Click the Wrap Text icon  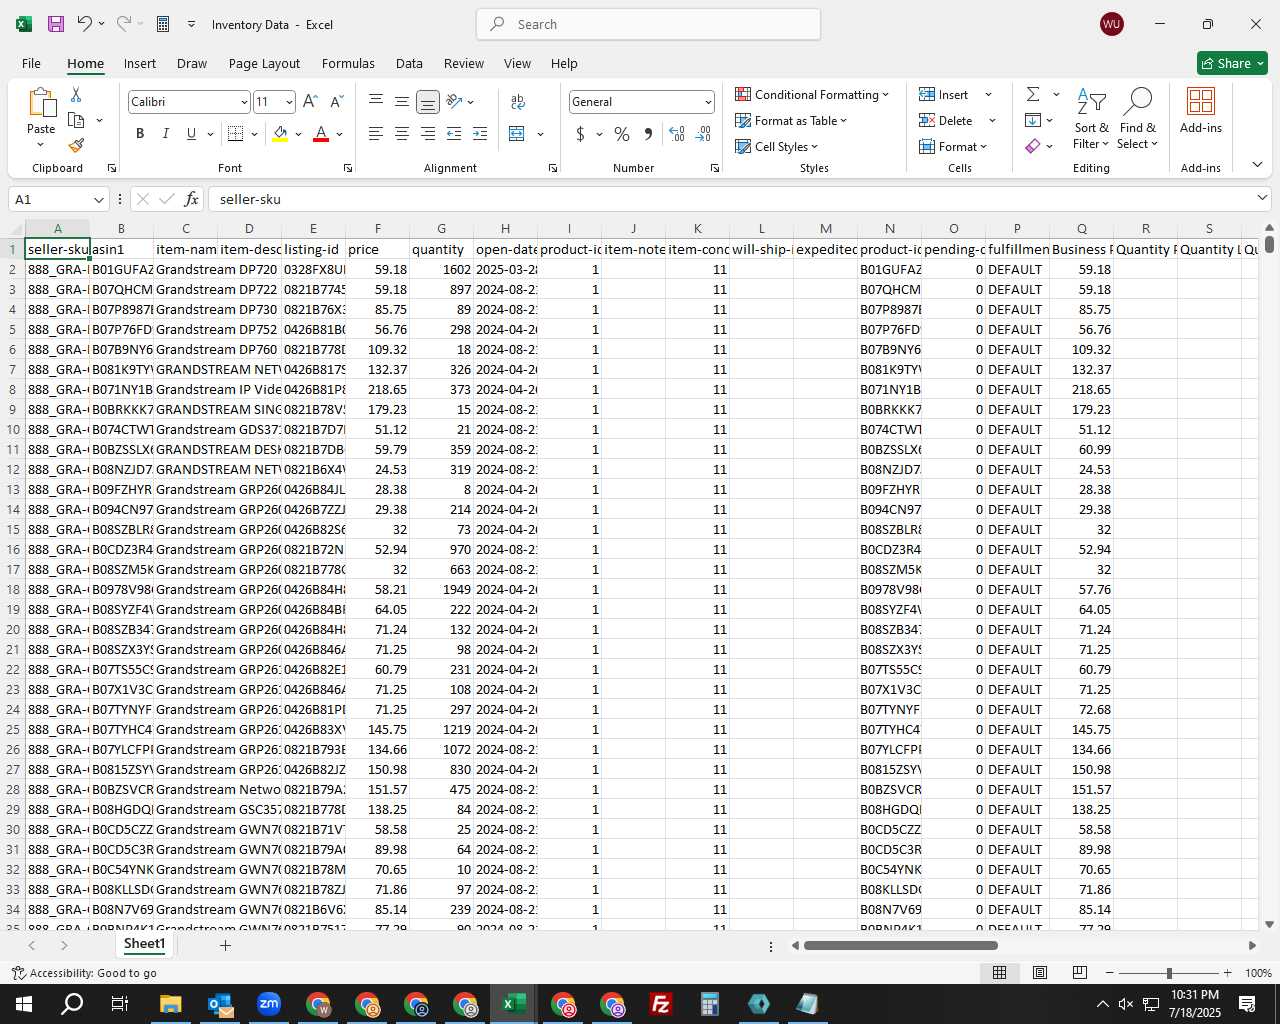pyautogui.click(x=518, y=102)
